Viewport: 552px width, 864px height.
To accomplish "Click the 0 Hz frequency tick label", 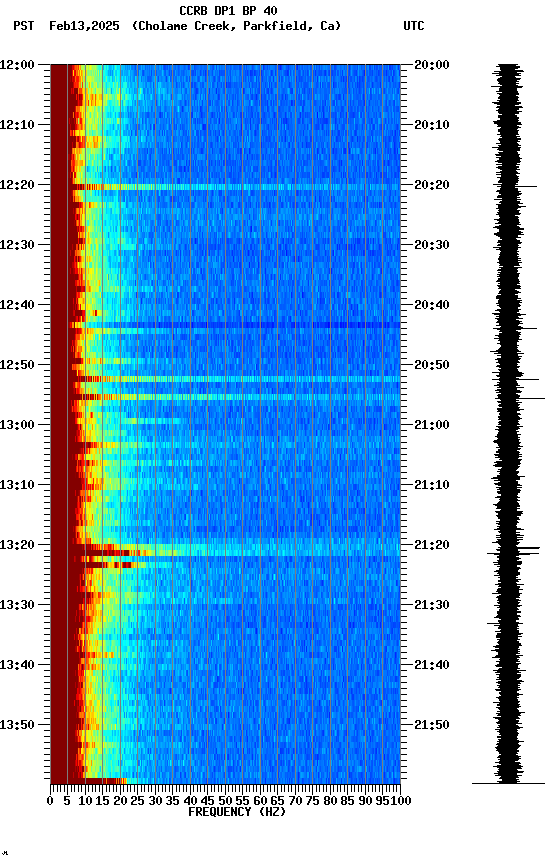I will click(50, 802).
